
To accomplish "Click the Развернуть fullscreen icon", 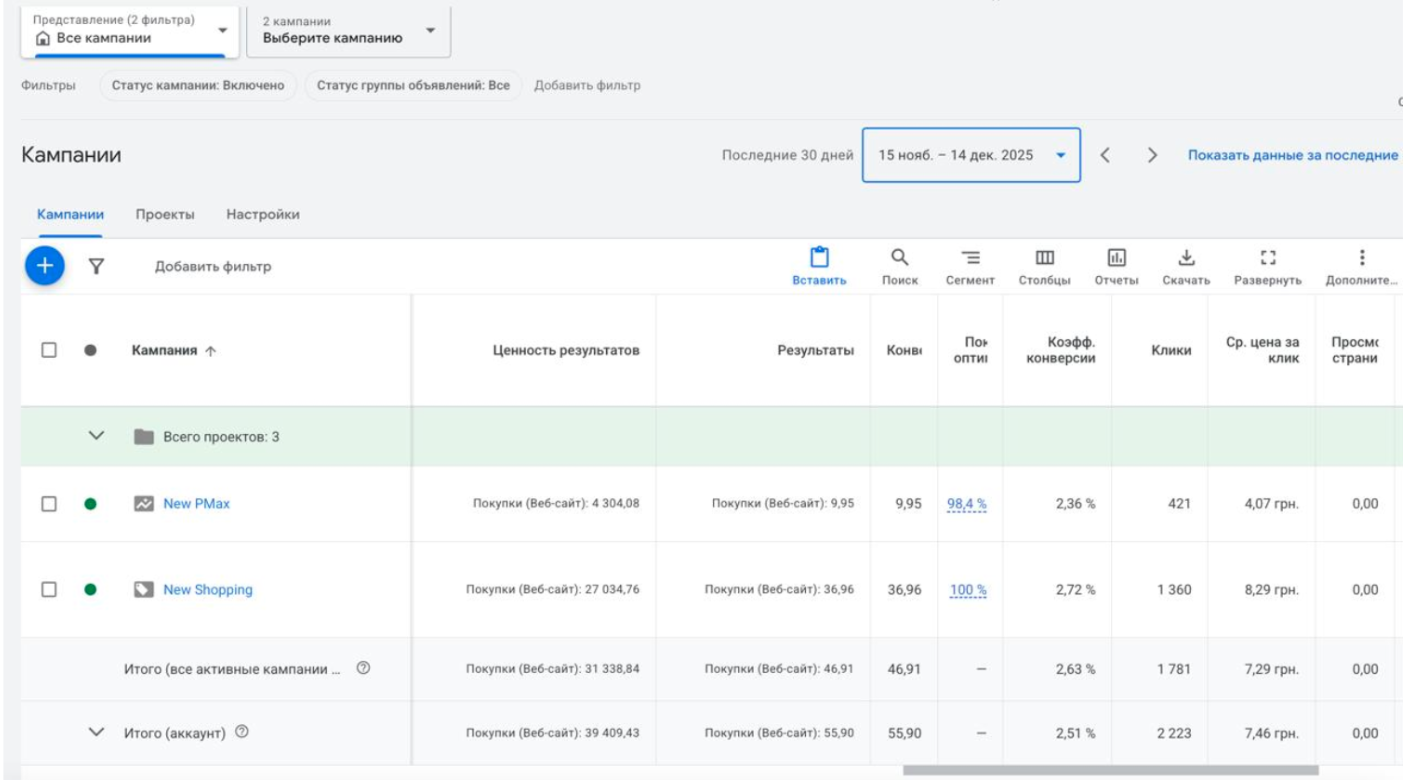I will (1268, 258).
